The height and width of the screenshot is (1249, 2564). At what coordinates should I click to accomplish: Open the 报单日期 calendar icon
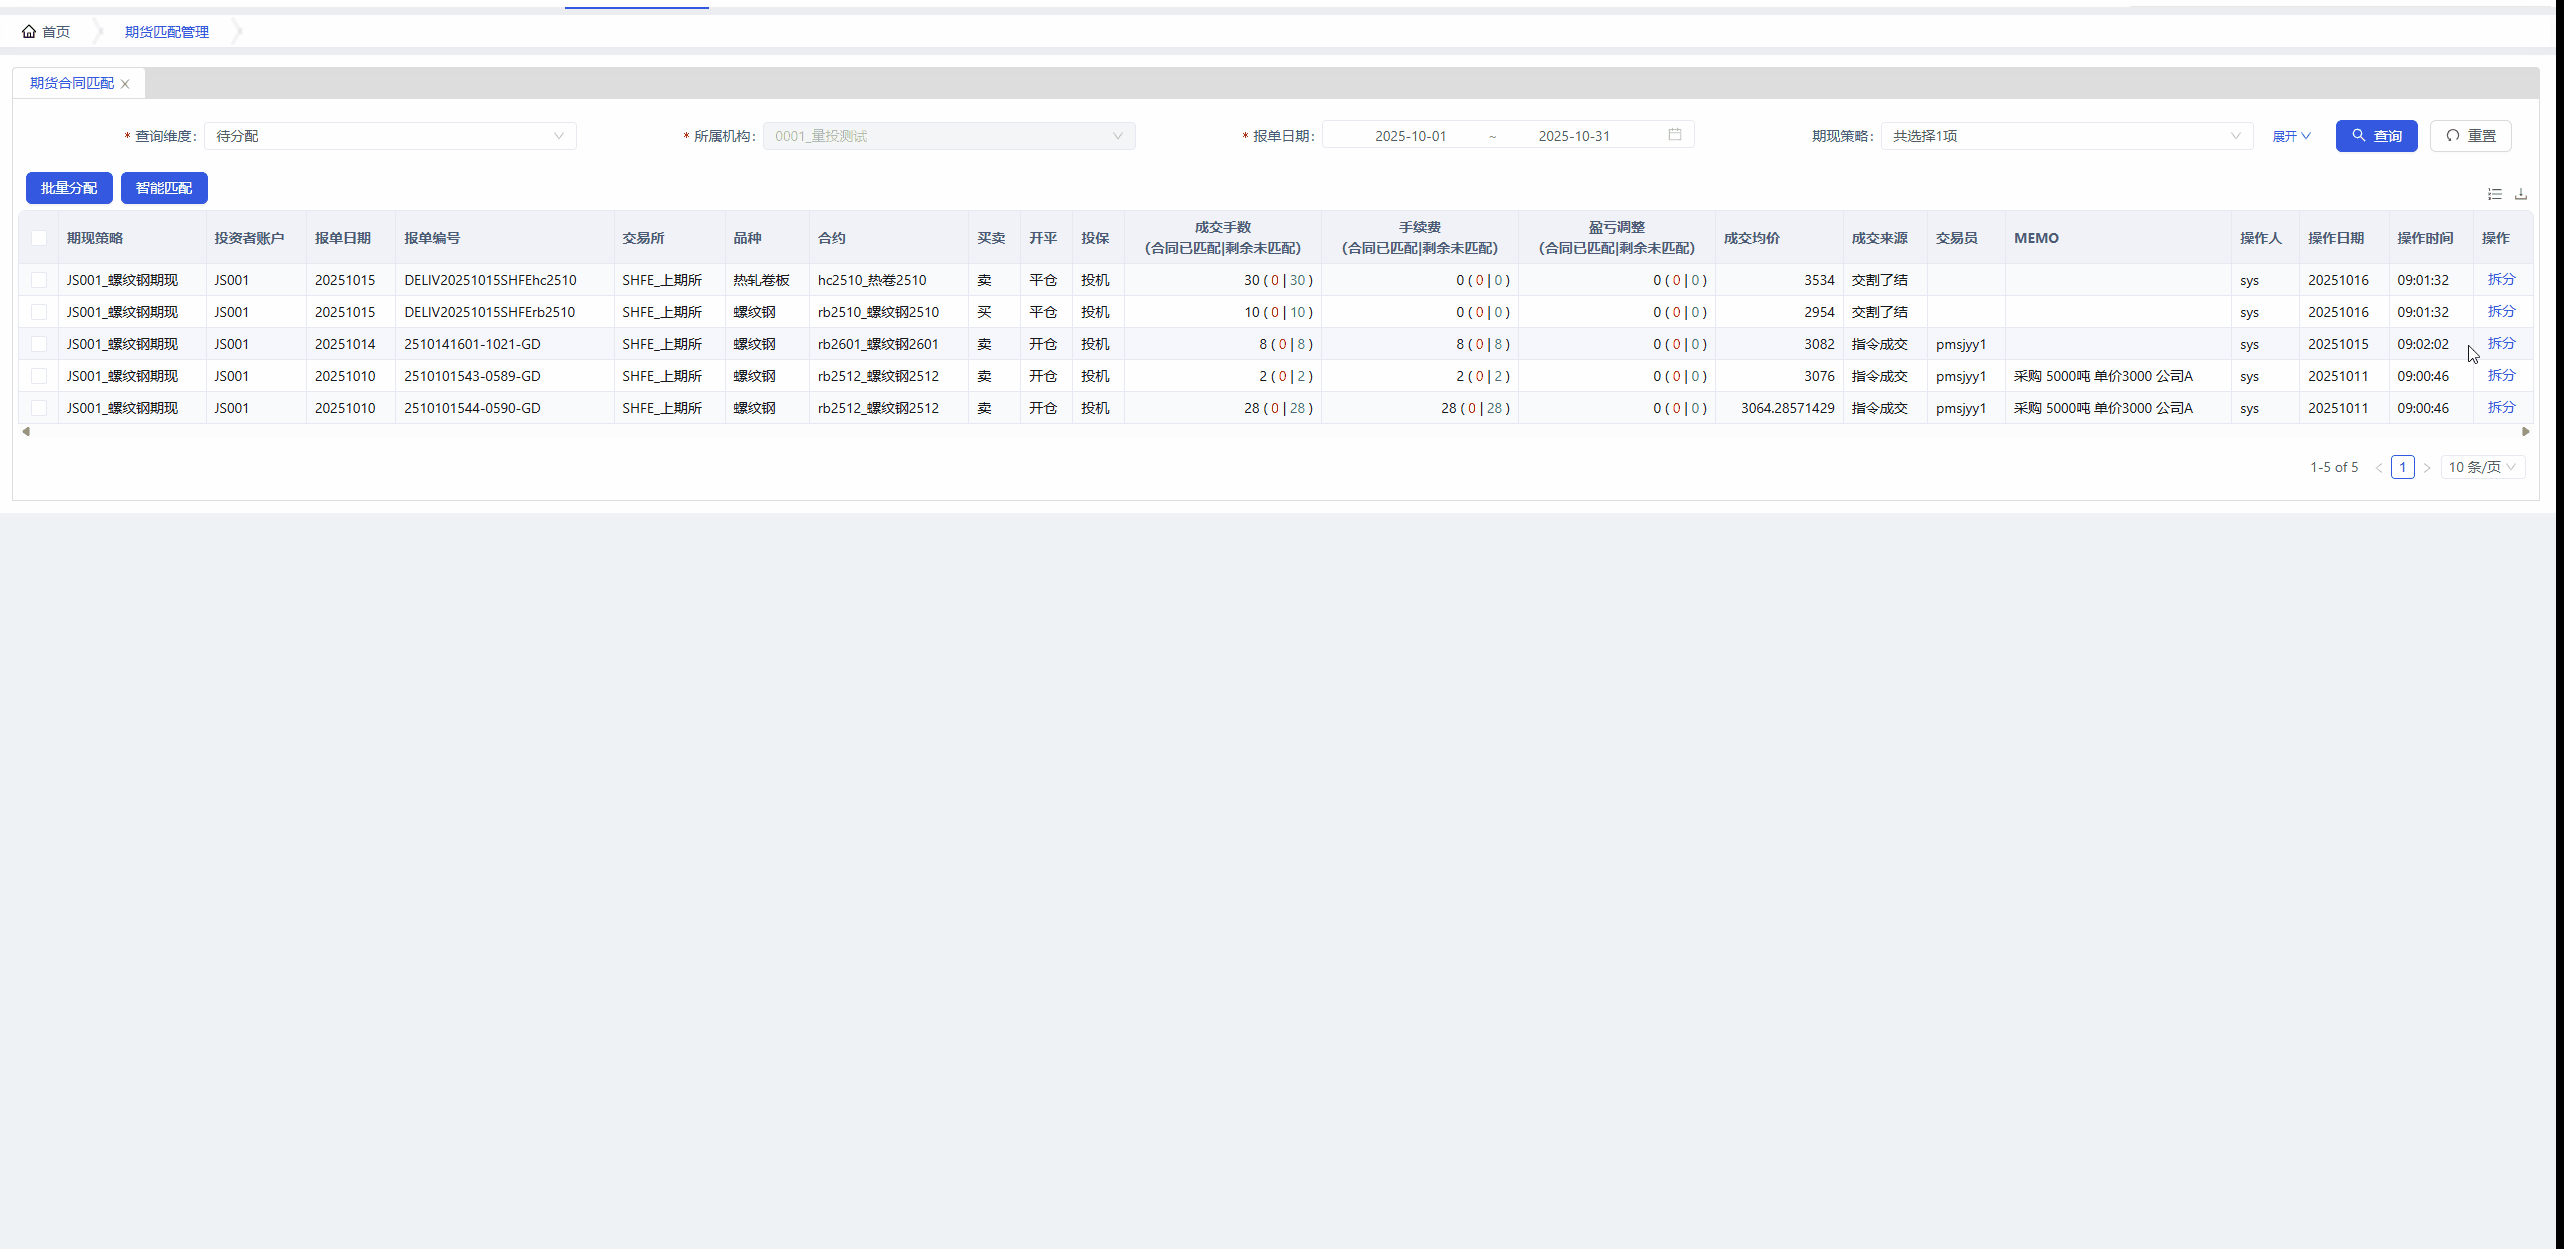pos(1675,135)
